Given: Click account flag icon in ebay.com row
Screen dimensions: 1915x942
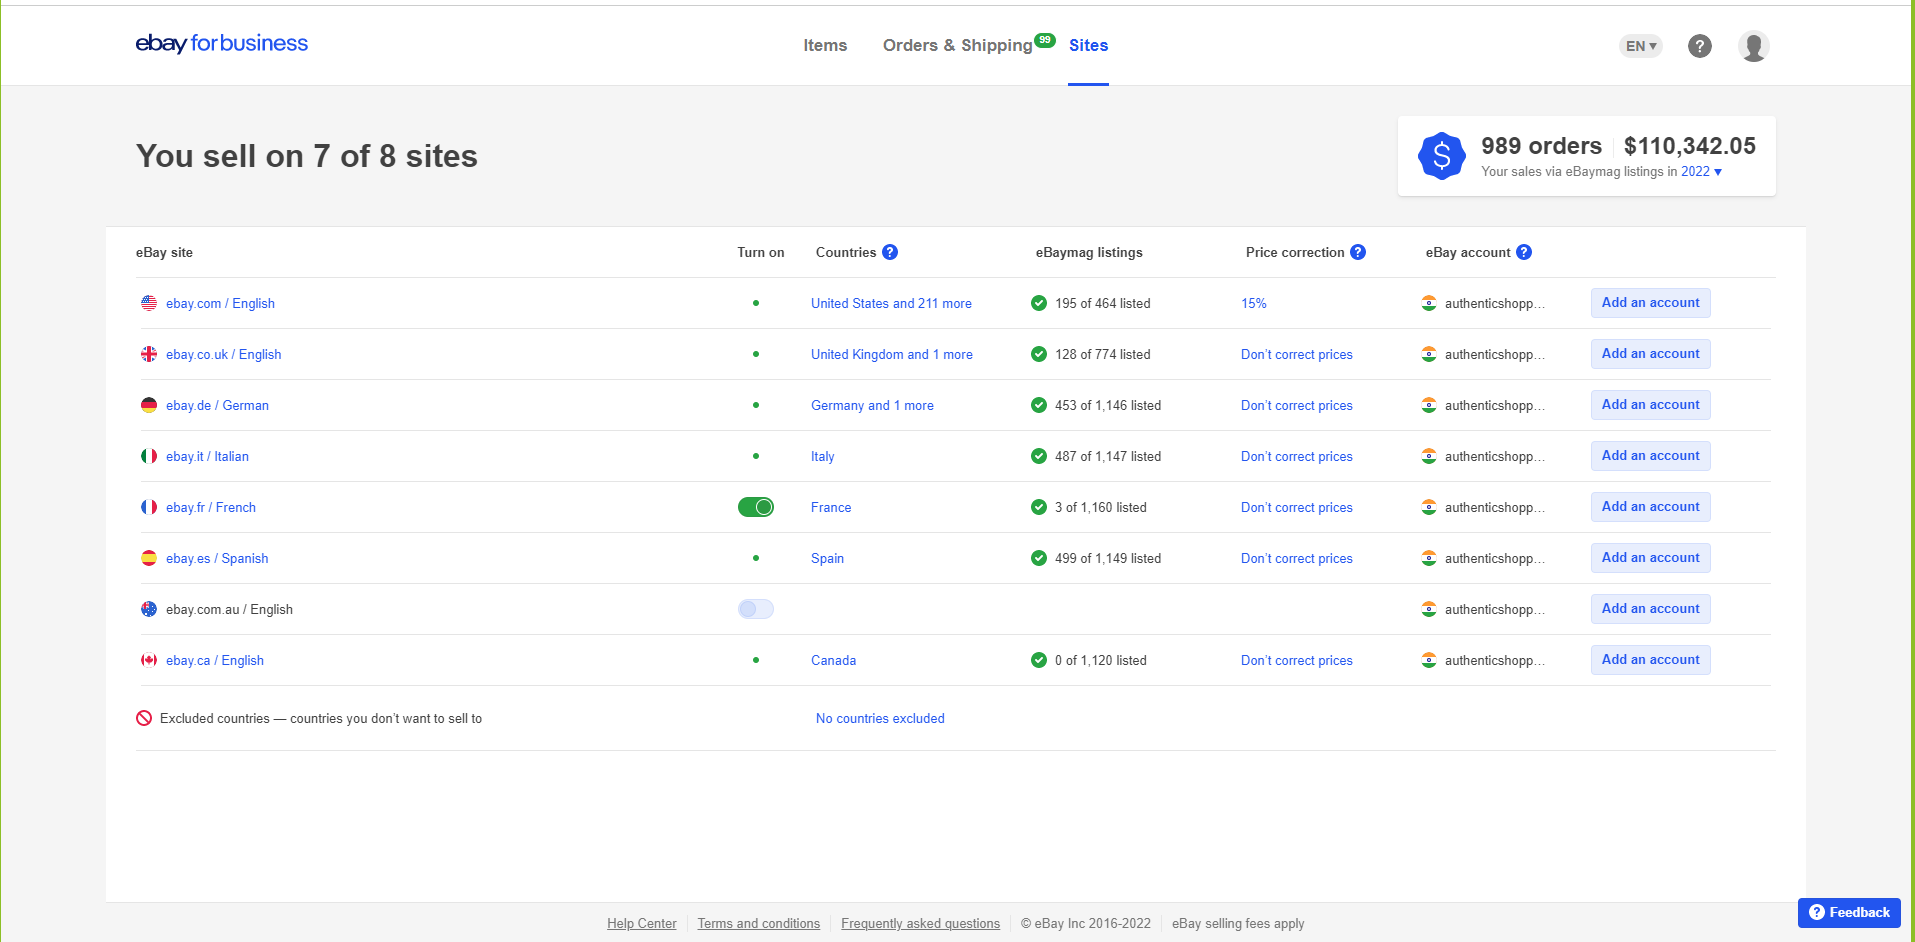Looking at the screenshot, I should [1429, 303].
